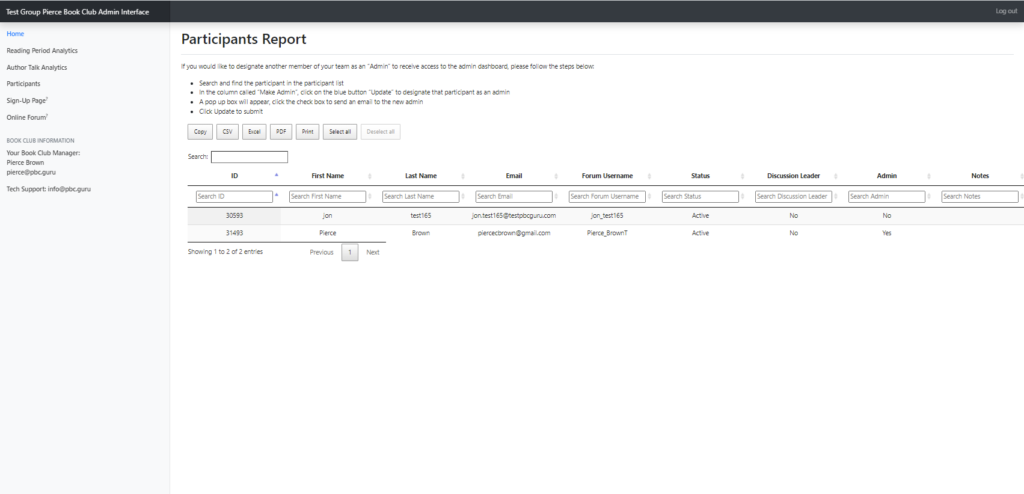Sort table by ID column arrow
The height and width of the screenshot is (494, 1024).
[276, 176]
